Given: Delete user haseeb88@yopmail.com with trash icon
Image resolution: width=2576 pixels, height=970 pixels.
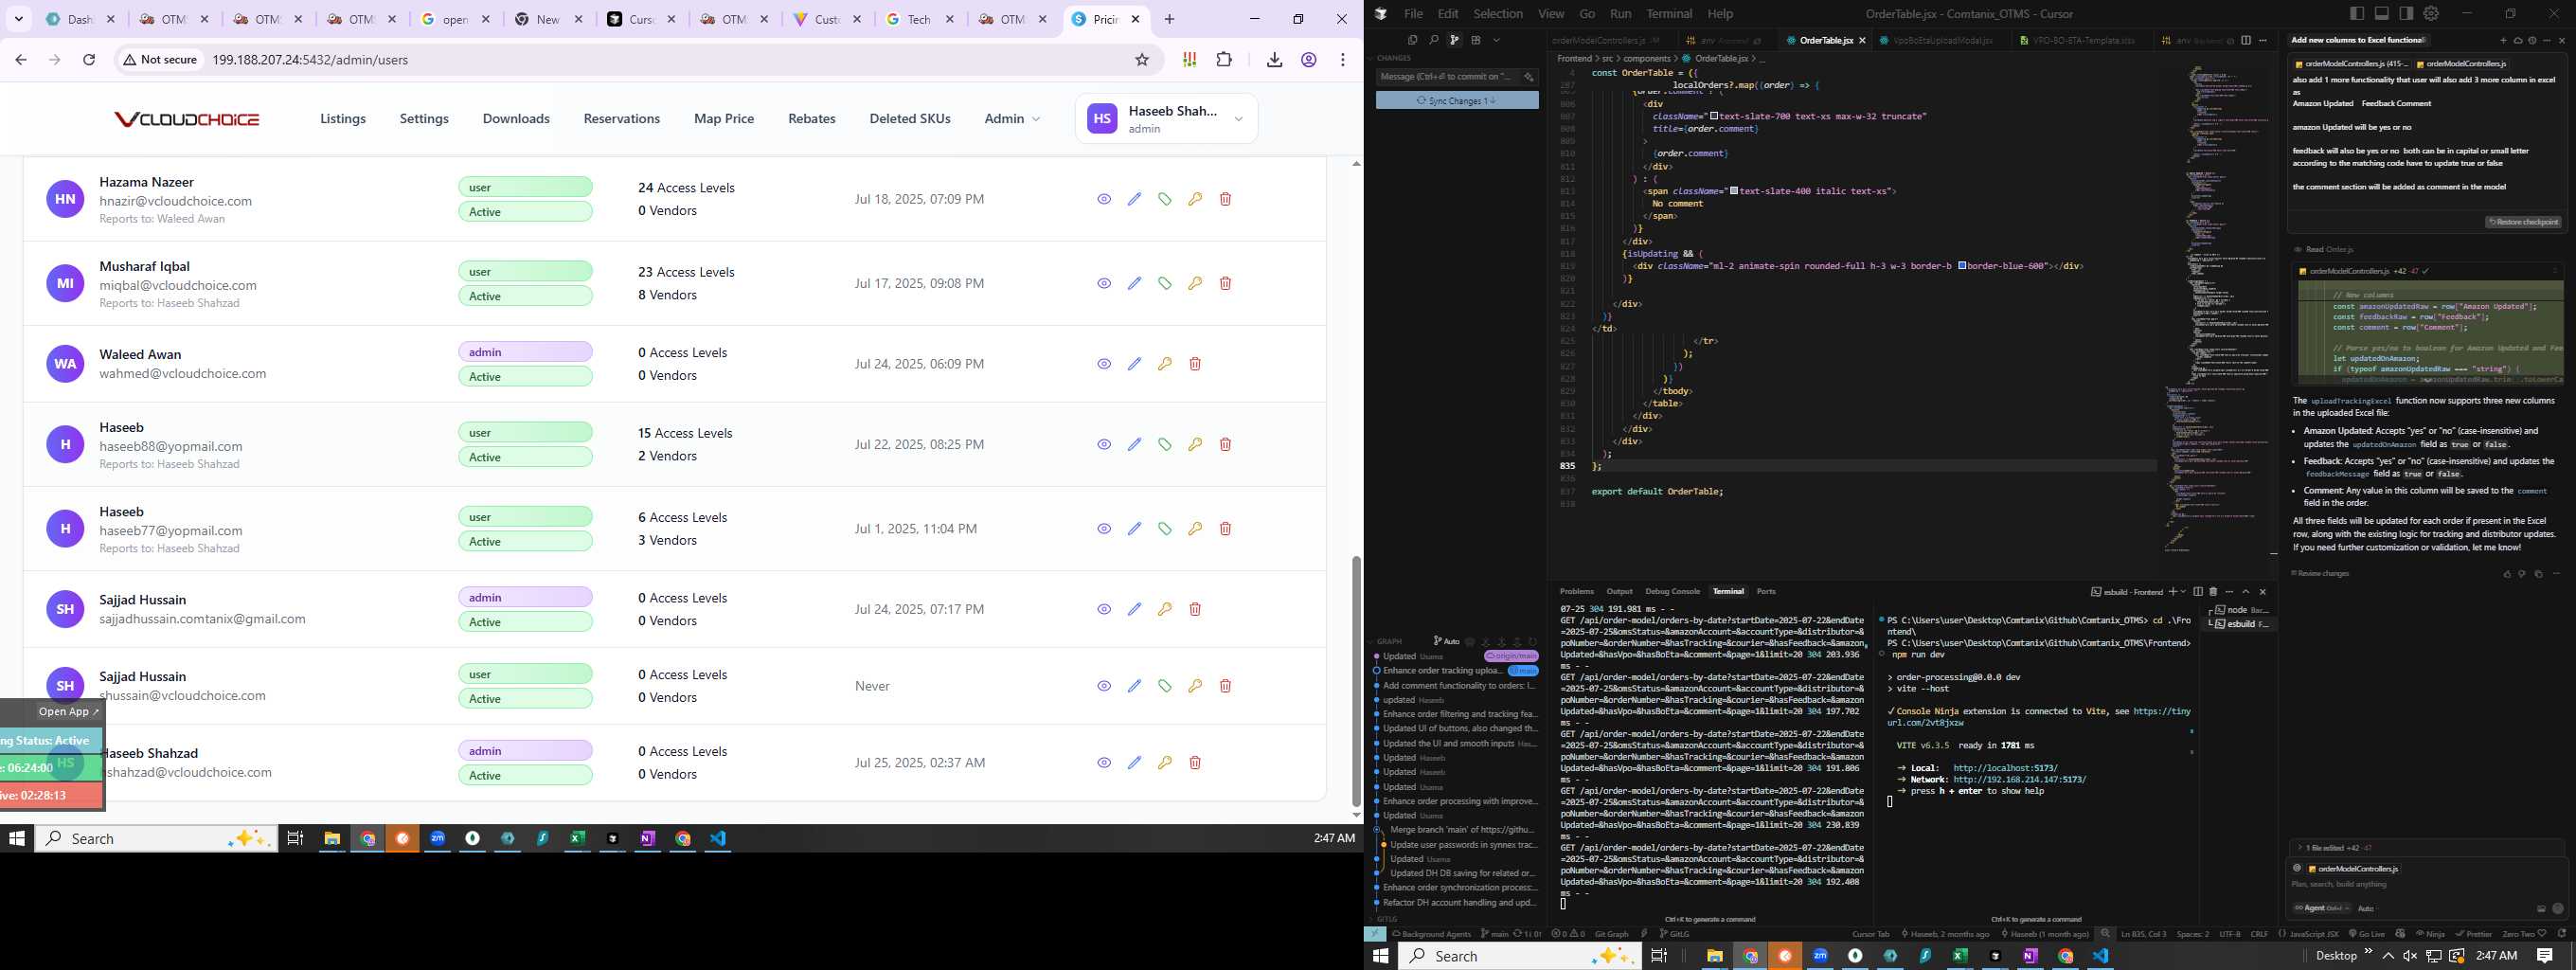Looking at the screenshot, I should click(x=1225, y=444).
